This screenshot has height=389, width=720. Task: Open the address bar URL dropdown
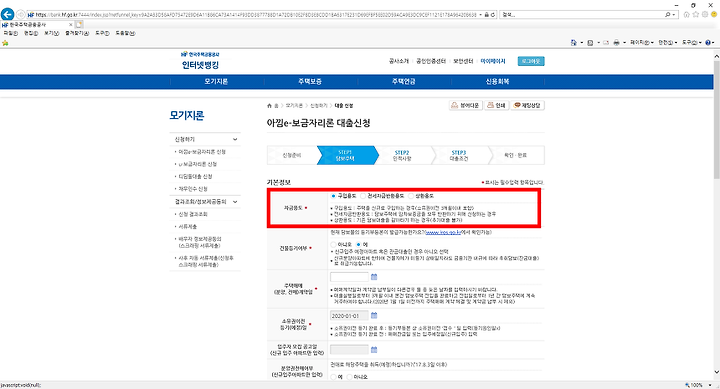pyautogui.click(x=480, y=15)
